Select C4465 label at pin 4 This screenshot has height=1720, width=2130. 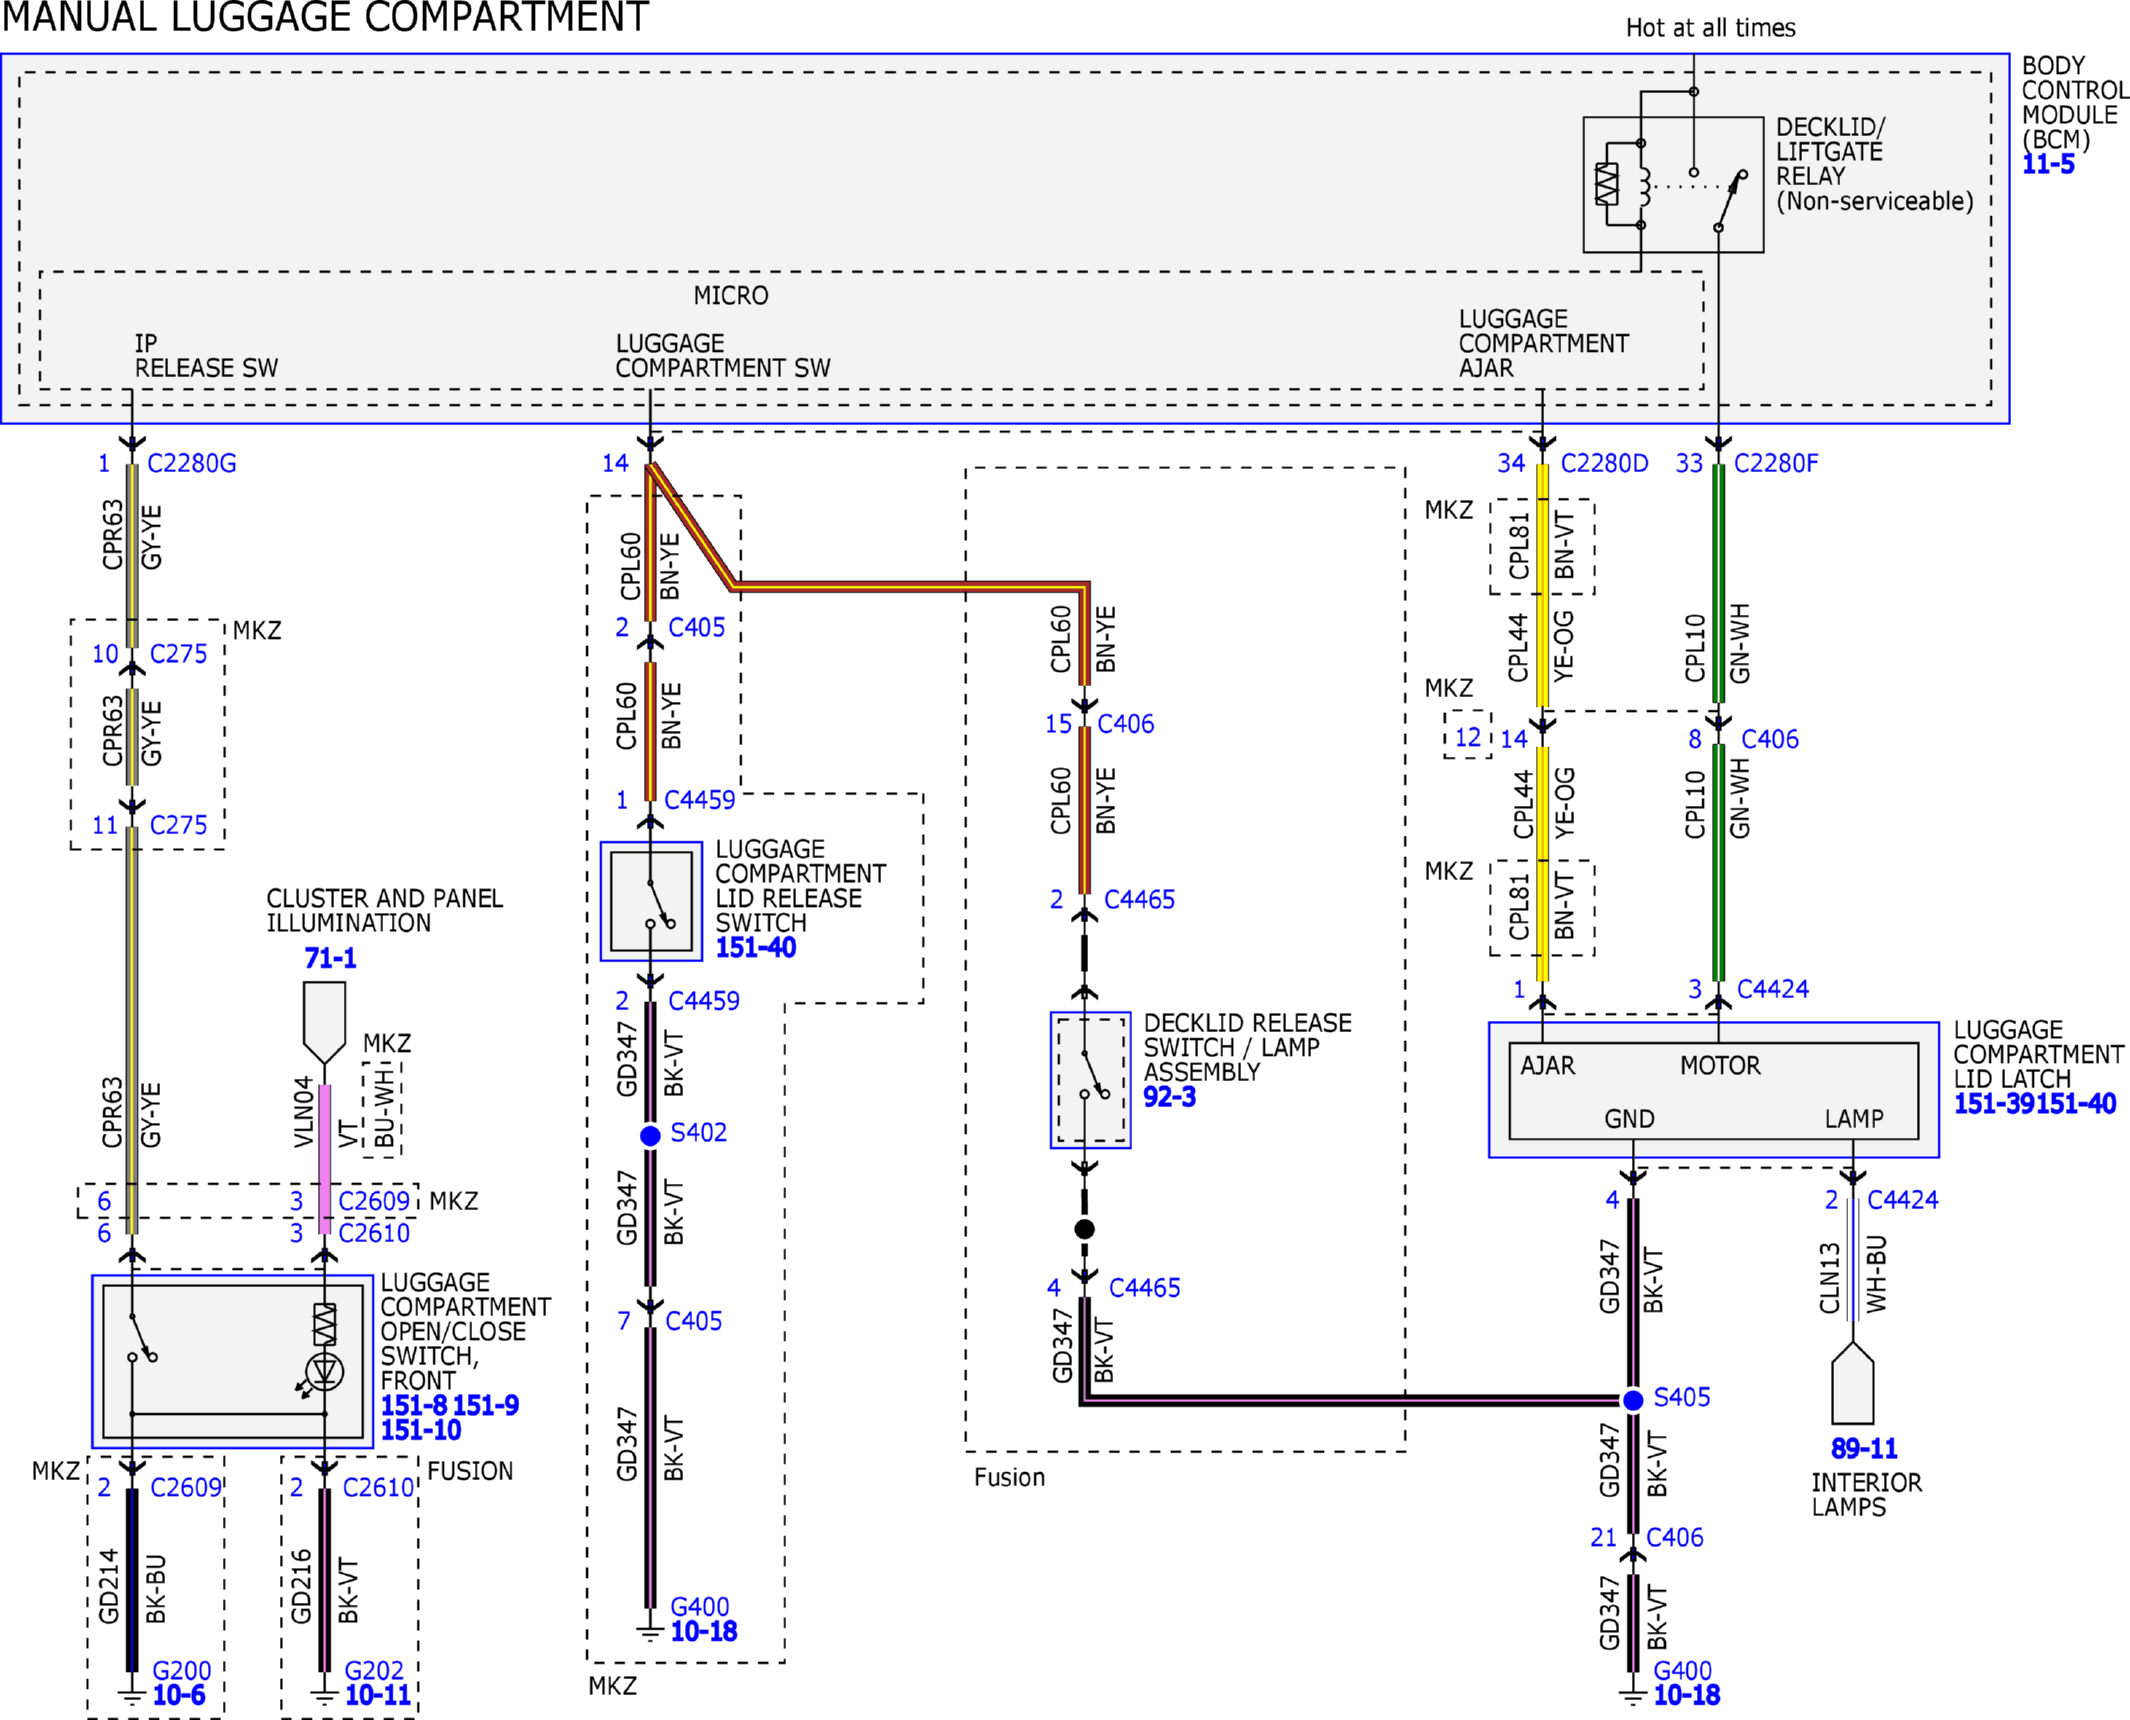tap(1144, 1288)
